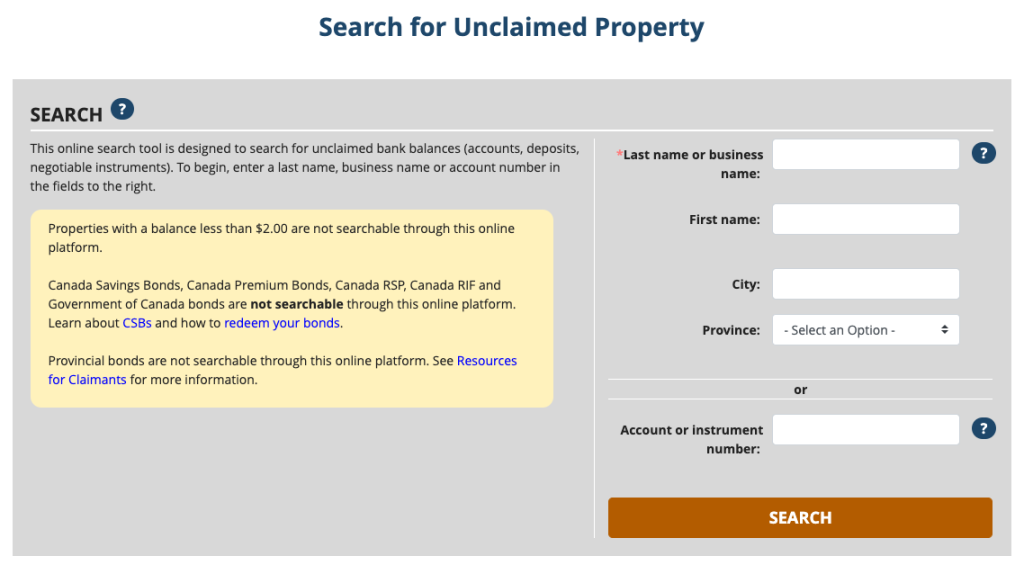Click the "Last name or business name" label

pyautogui.click(x=692, y=164)
